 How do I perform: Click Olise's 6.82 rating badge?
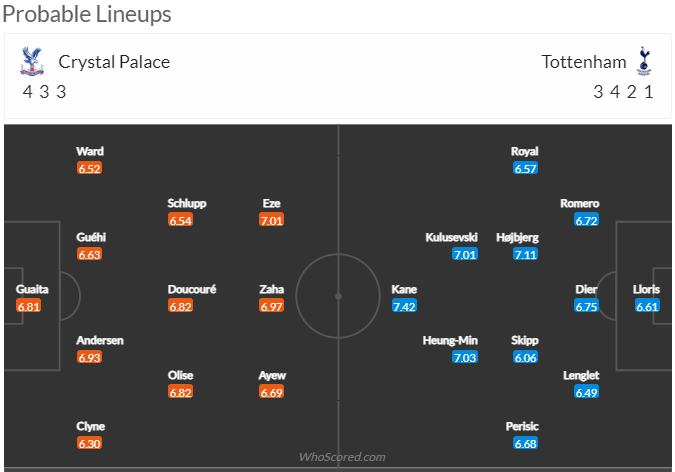(180, 392)
